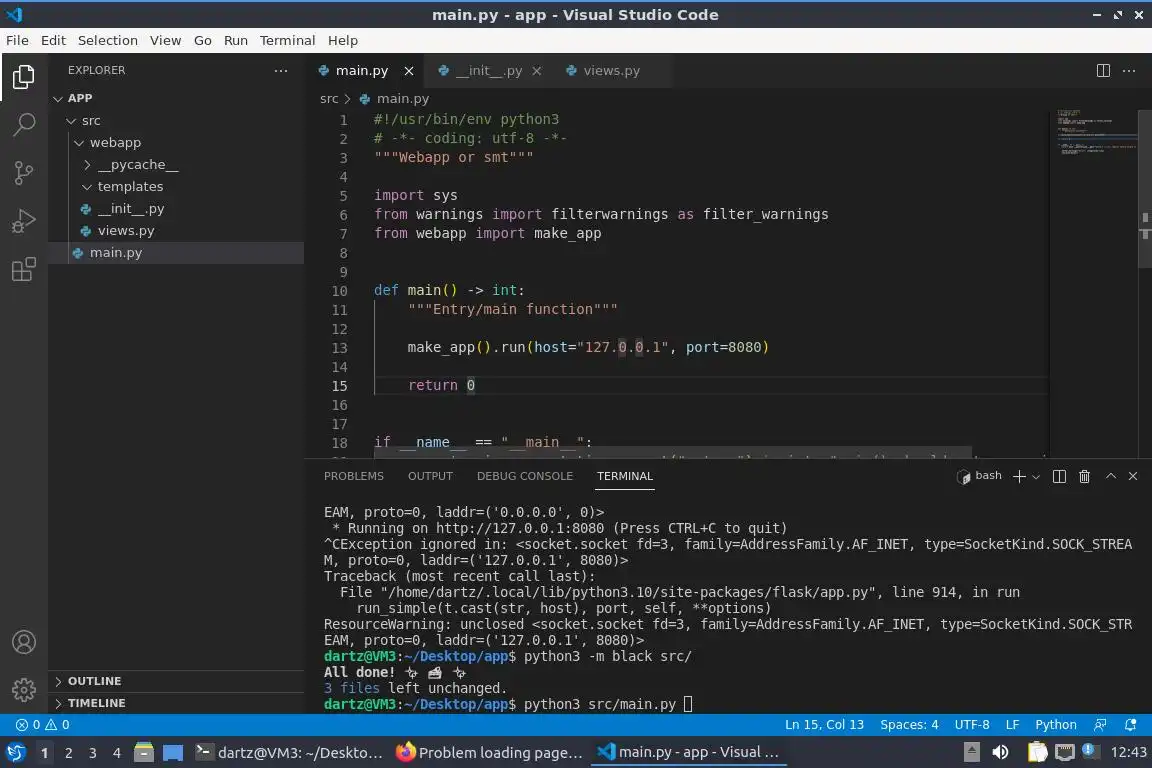Open Explorer views and more actions ellipsis

coord(281,71)
